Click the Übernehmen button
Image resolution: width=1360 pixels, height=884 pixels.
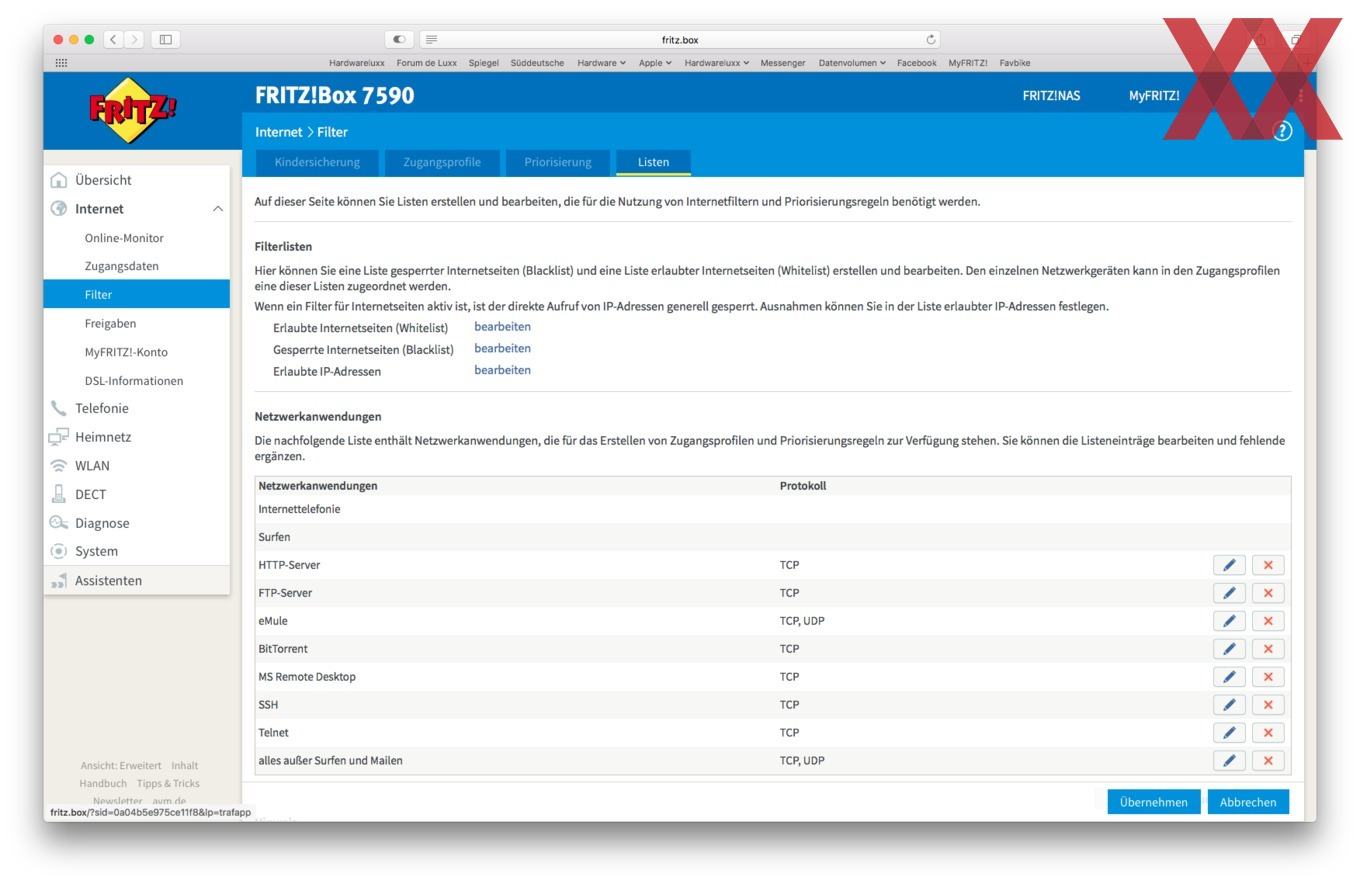click(x=1153, y=802)
